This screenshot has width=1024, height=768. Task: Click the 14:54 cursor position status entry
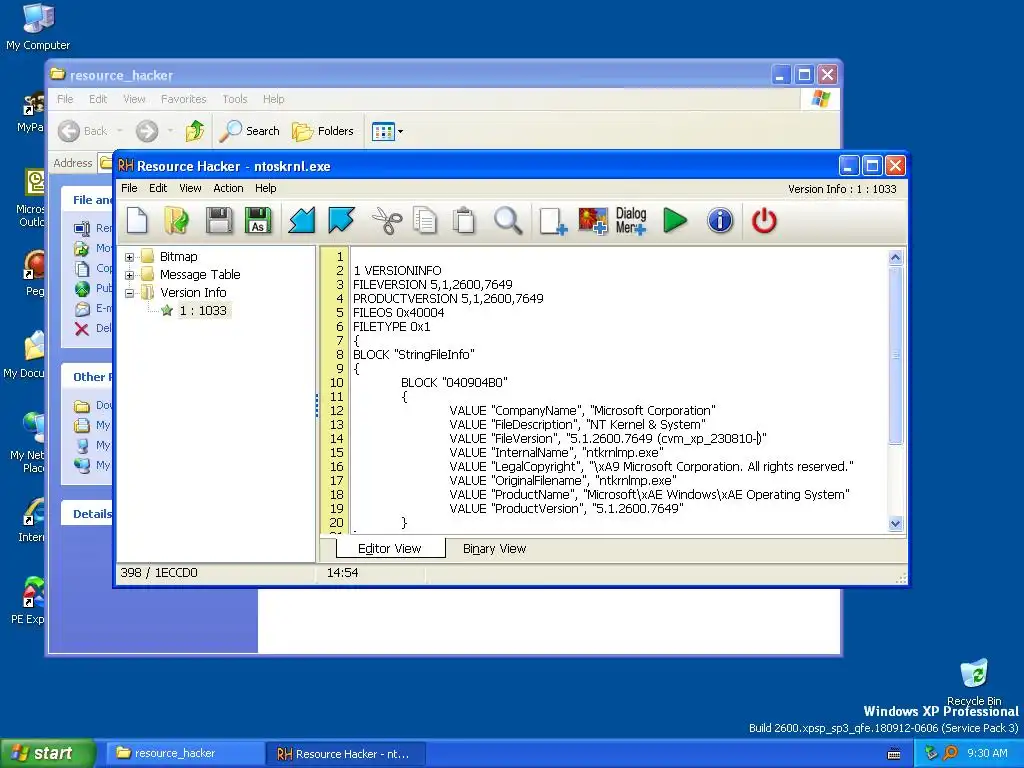[x=343, y=573]
